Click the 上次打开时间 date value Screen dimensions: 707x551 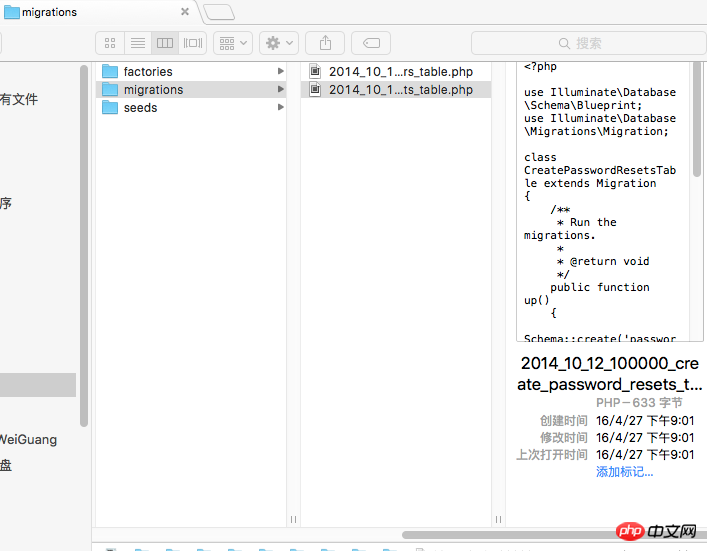pos(645,455)
